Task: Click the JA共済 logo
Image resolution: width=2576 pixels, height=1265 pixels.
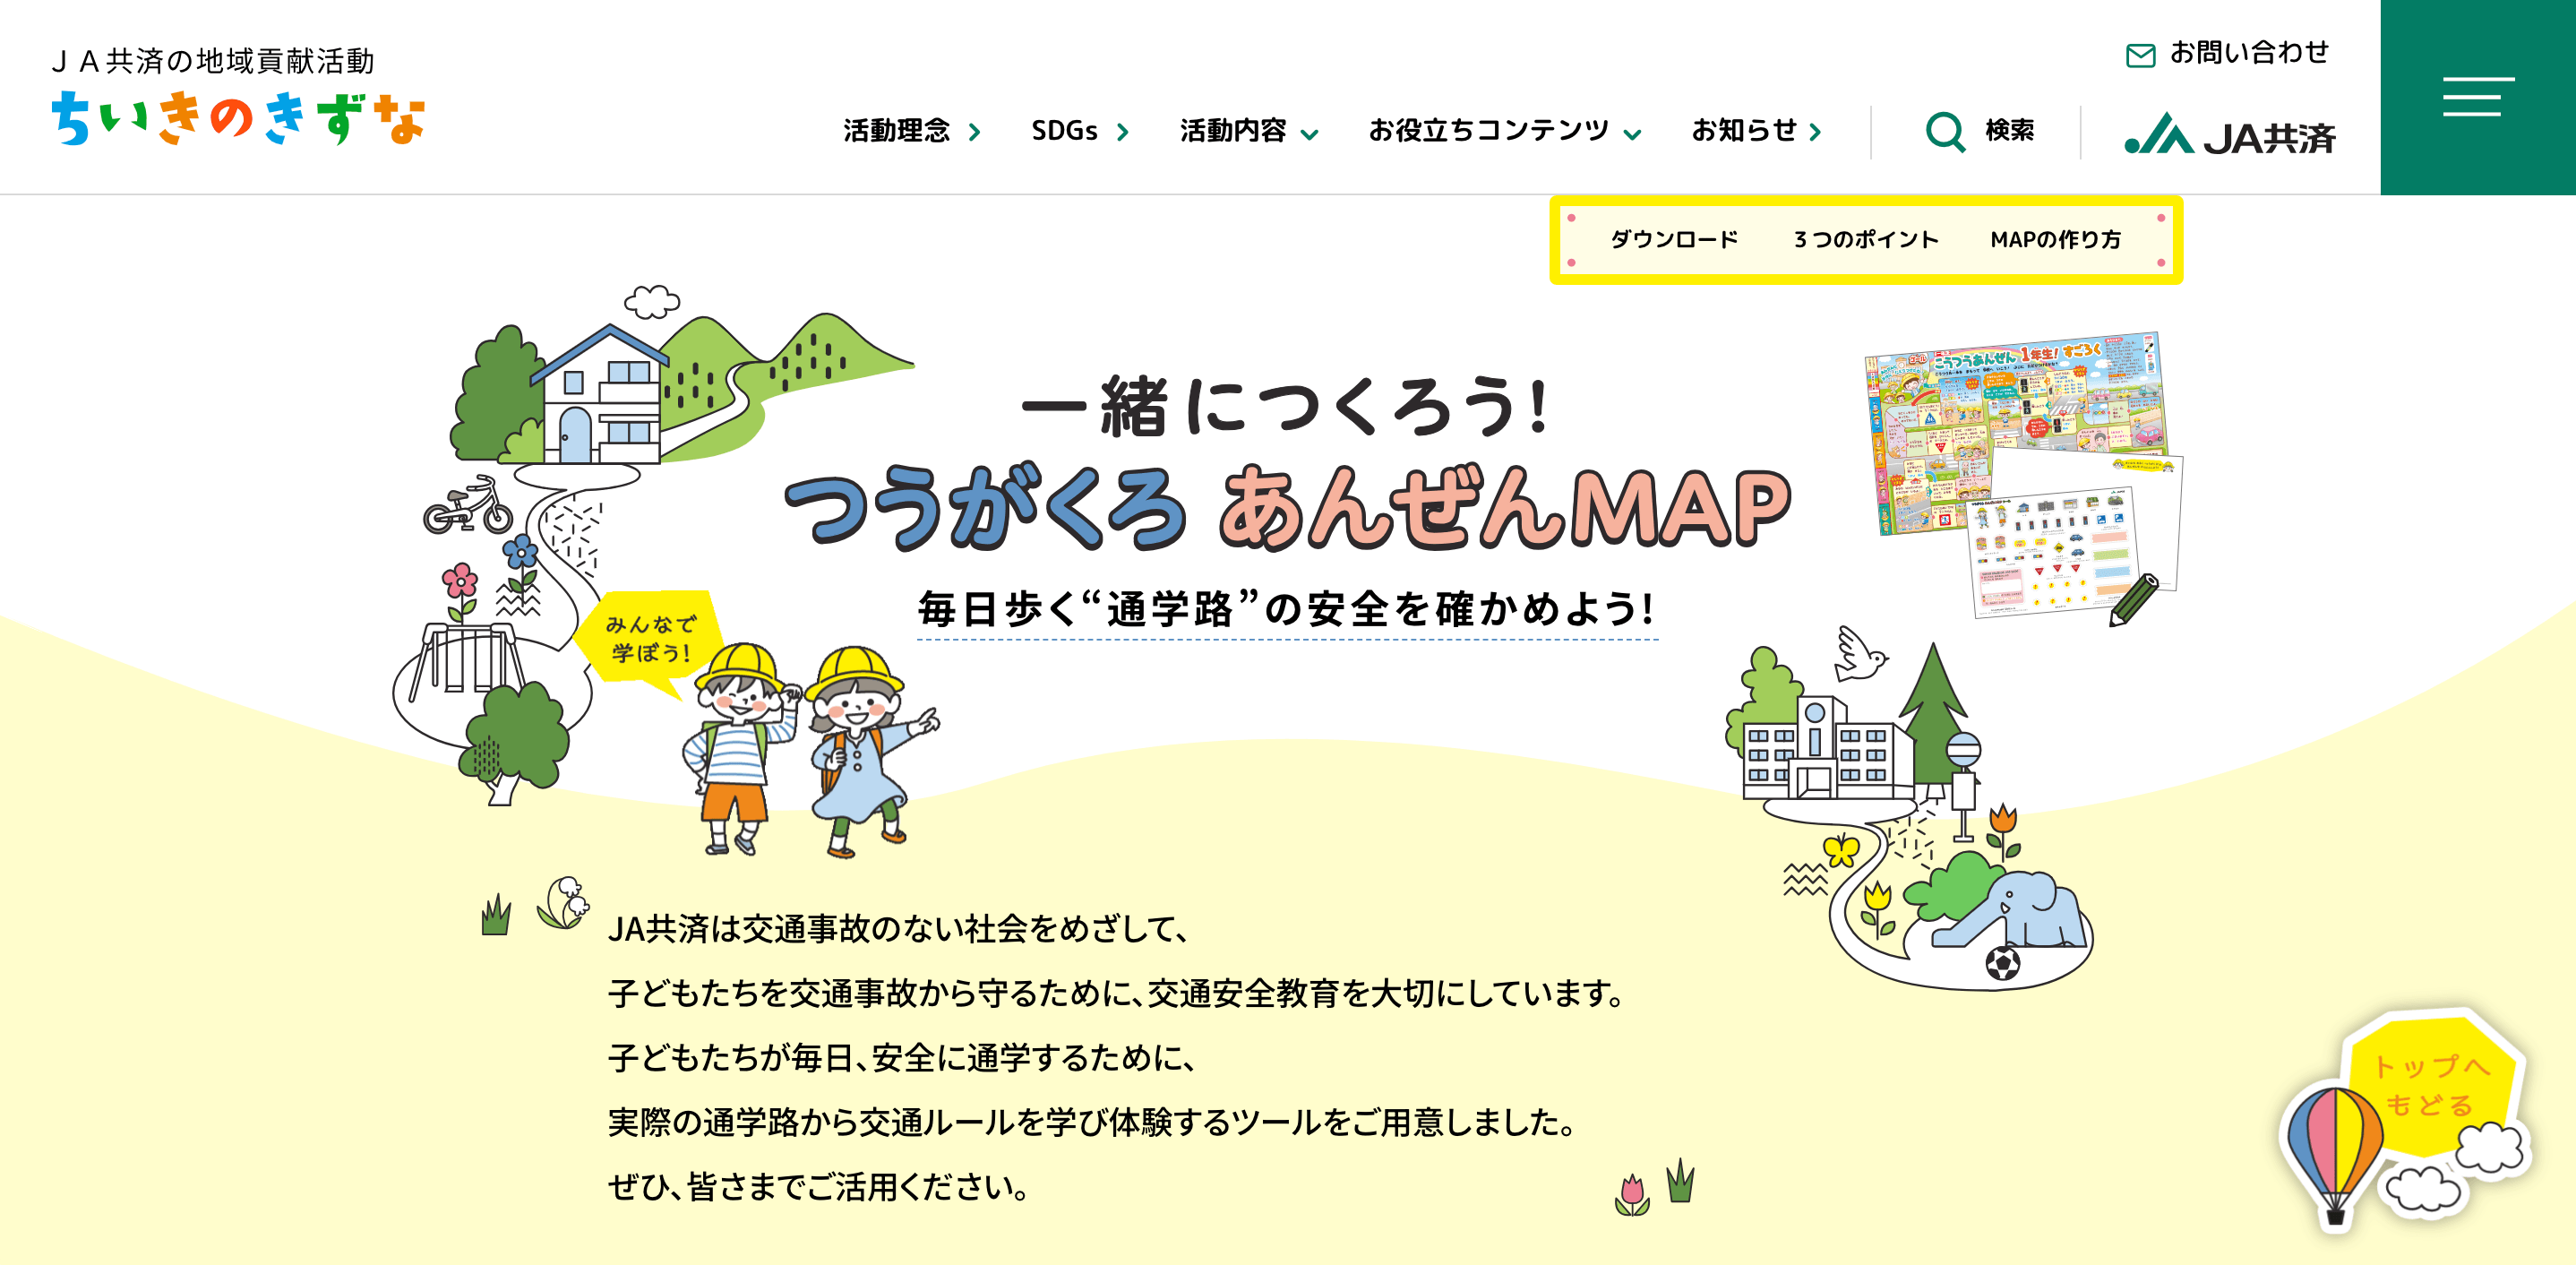Action: point(2229,134)
